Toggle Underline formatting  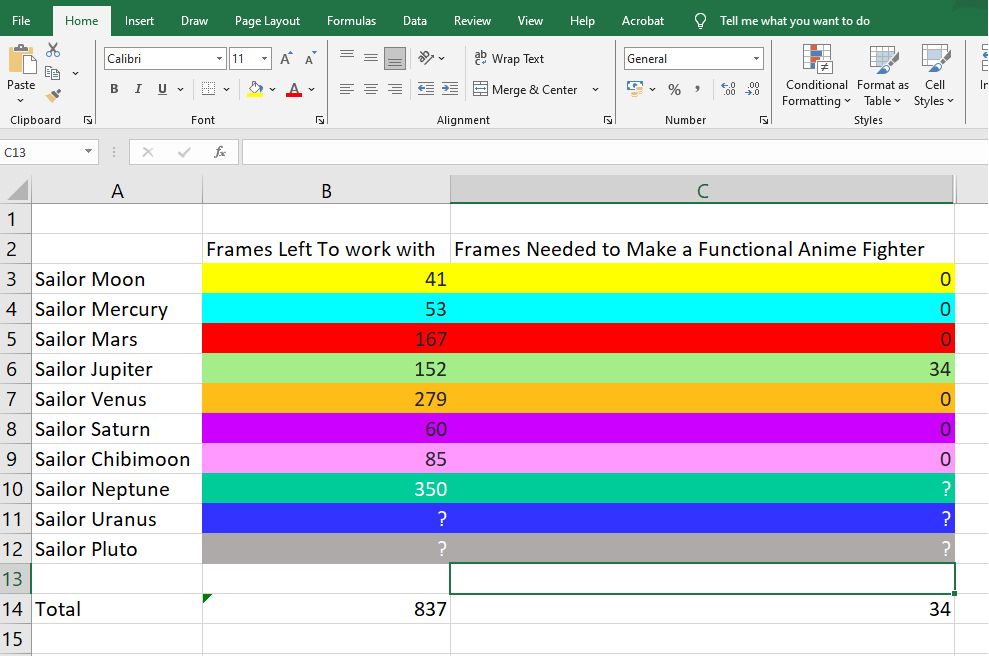click(162, 89)
